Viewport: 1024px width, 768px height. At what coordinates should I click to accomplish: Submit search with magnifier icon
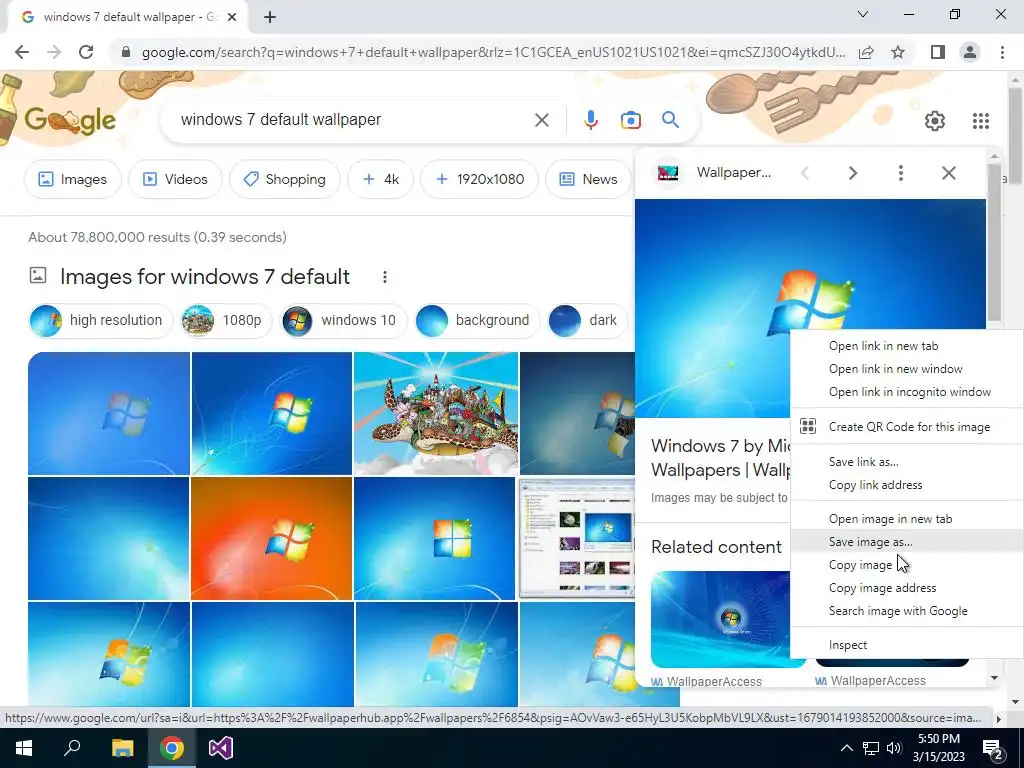[670, 120]
